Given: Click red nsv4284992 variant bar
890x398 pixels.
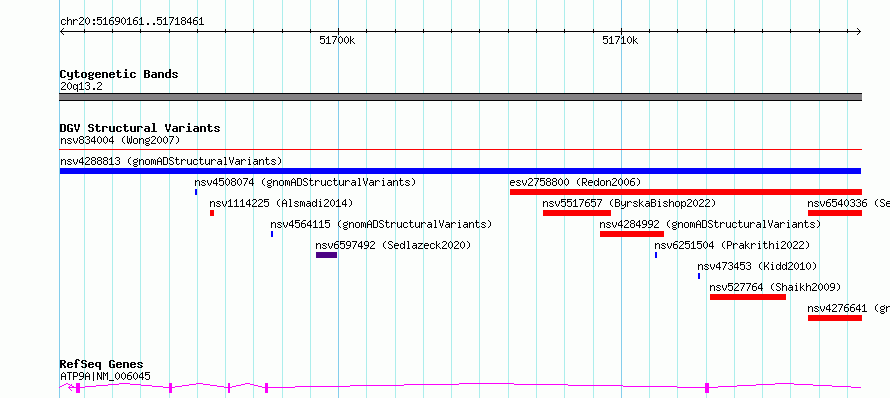Looking at the screenshot, I should (632, 234).
